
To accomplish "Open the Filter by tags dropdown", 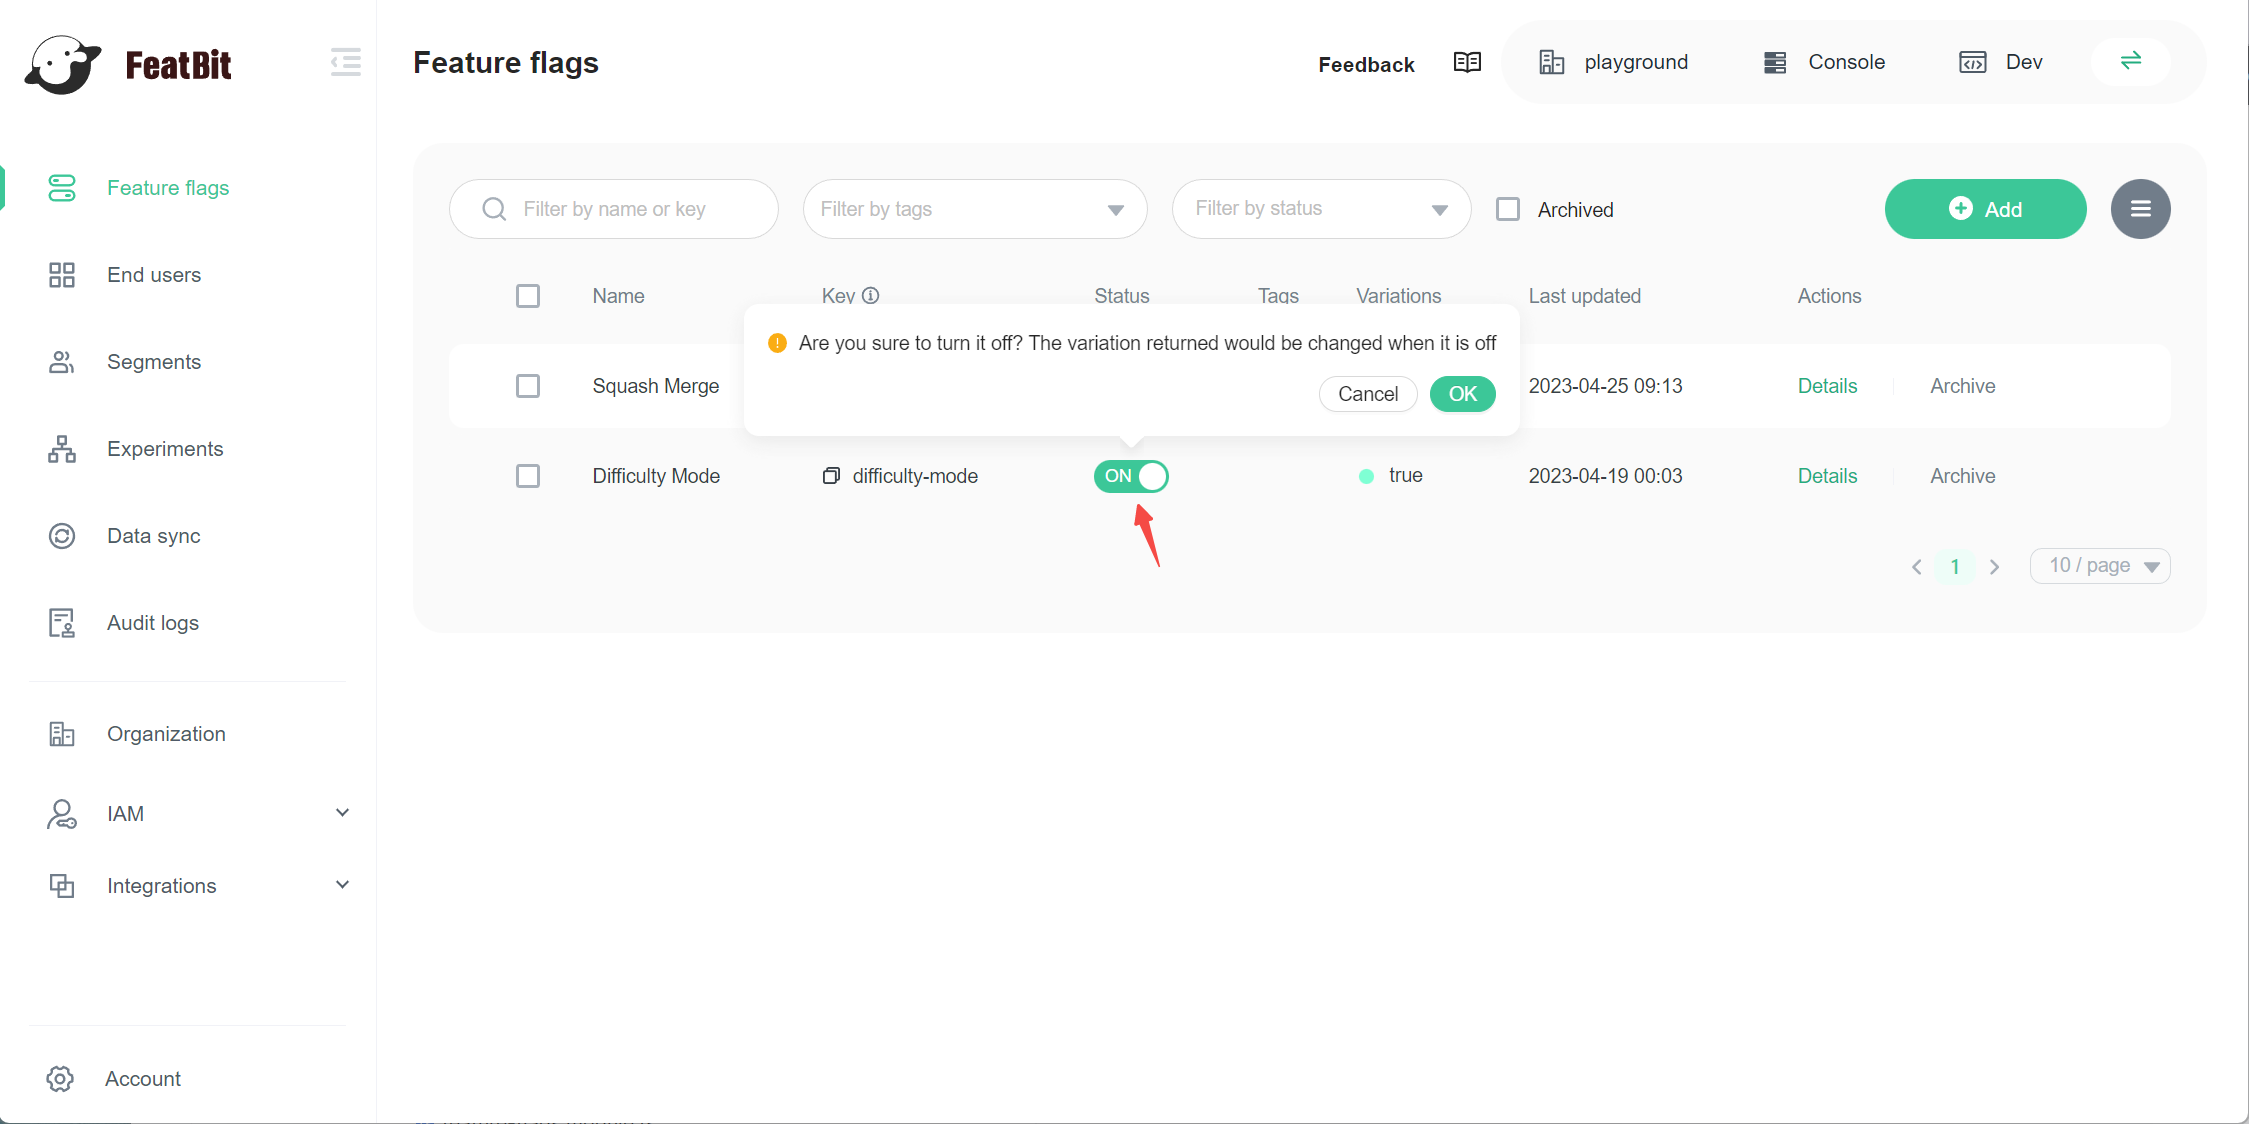I will (975, 209).
